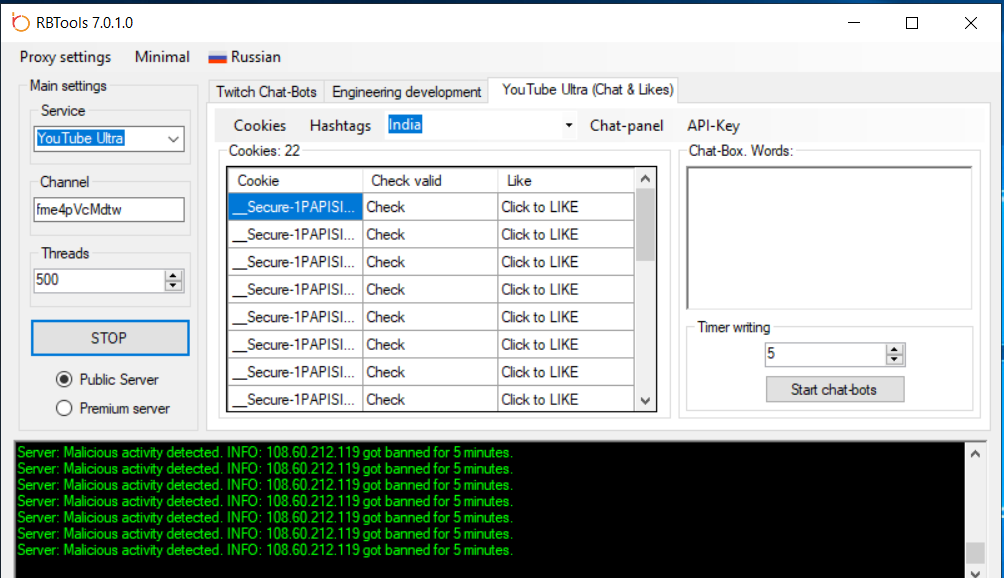Click inside the Chat-Box Words text area

(828, 238)
